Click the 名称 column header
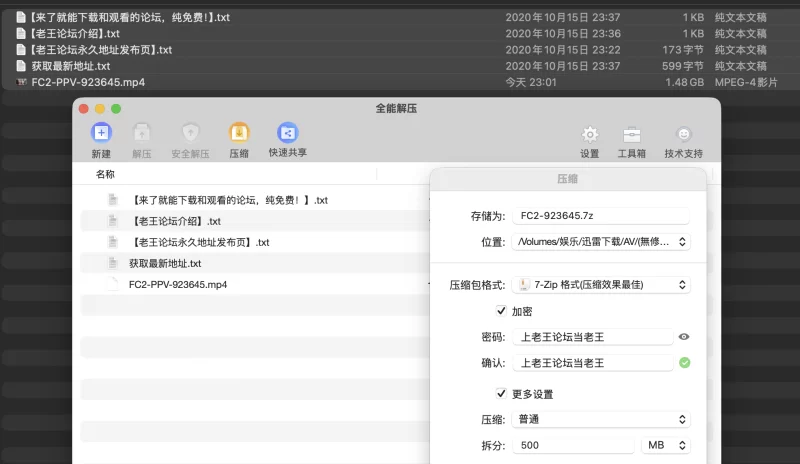This screenshot has height=464, width=800. click(x=106, y=175)
